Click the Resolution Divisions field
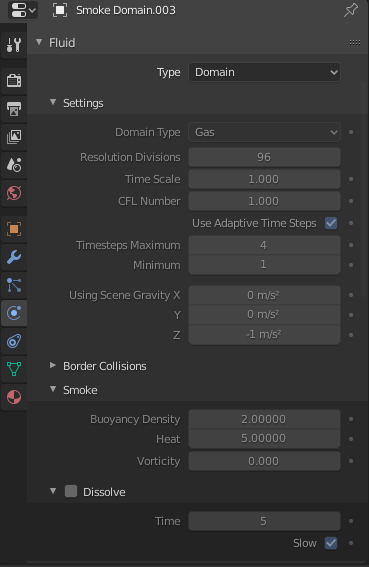369x567 pixels. (264, 157)
